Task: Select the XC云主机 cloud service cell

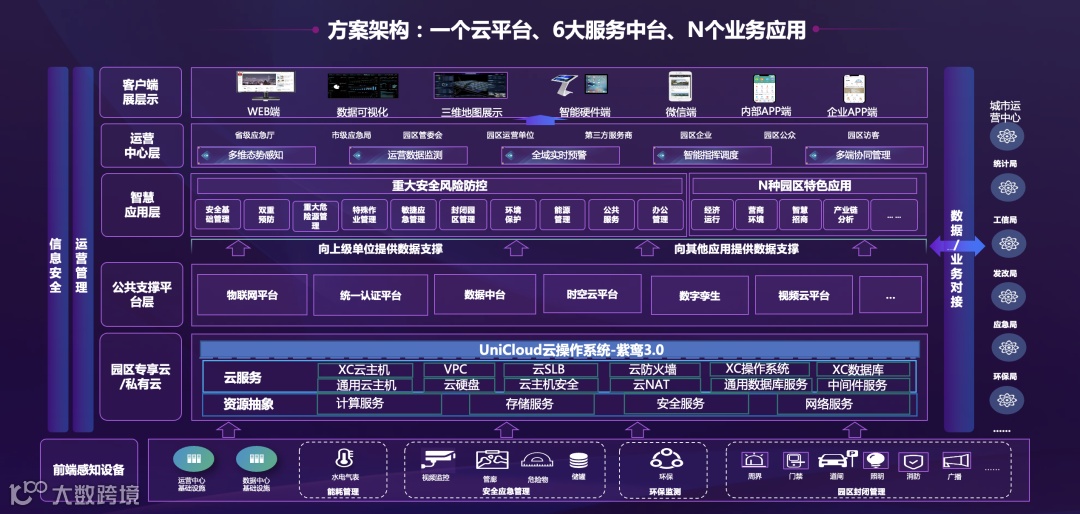Action: tap(365, 370)
